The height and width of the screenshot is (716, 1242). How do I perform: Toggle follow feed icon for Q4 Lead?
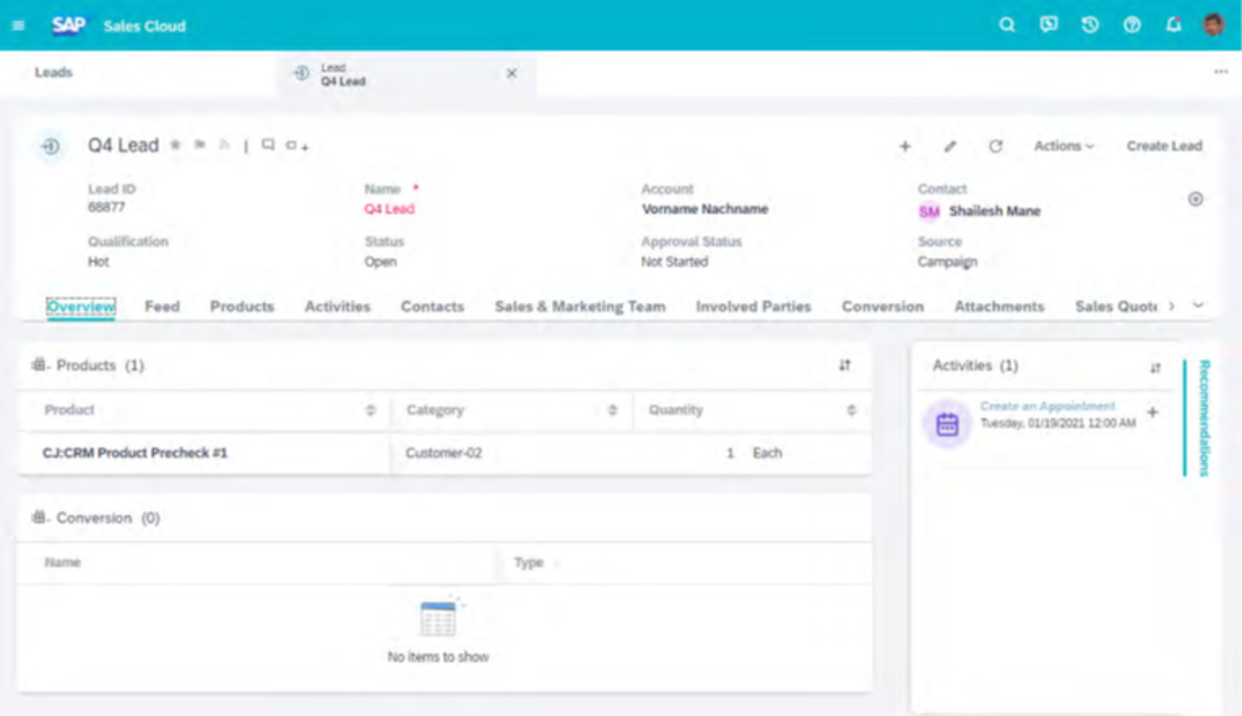click(x=224, y=145)
